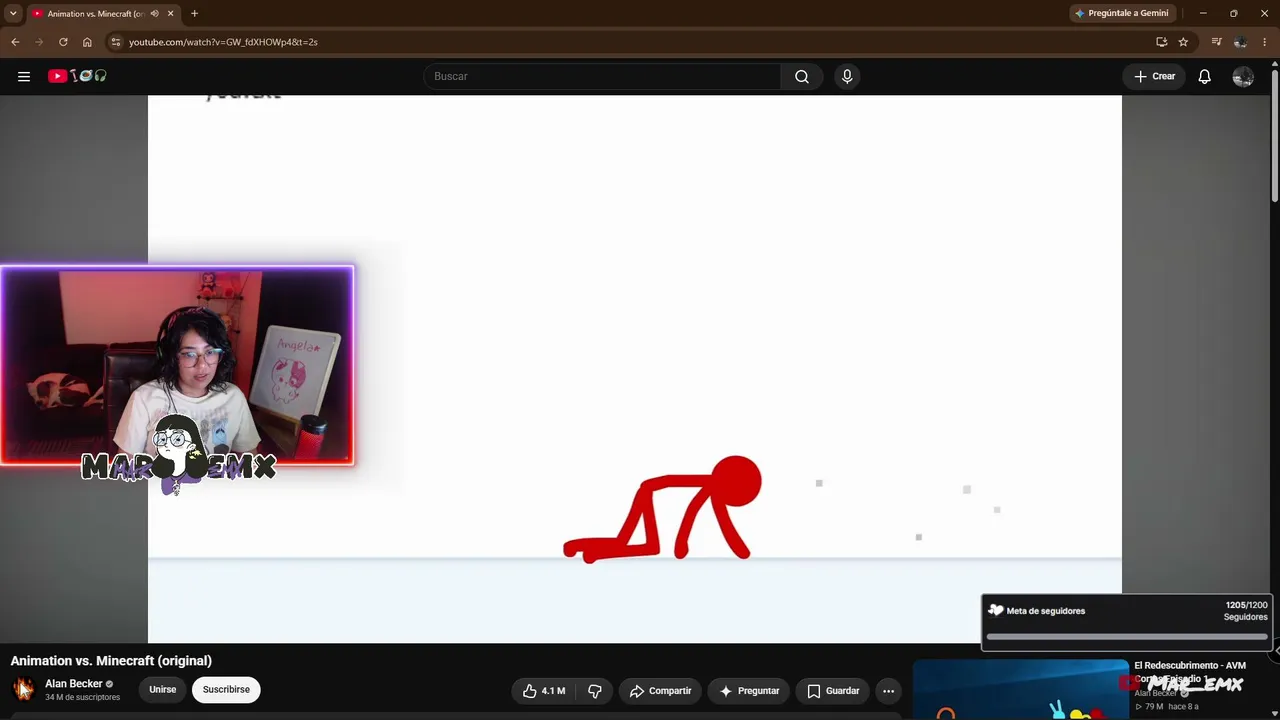Reload the current page
1280x720 pixels.
pos(63,42)
